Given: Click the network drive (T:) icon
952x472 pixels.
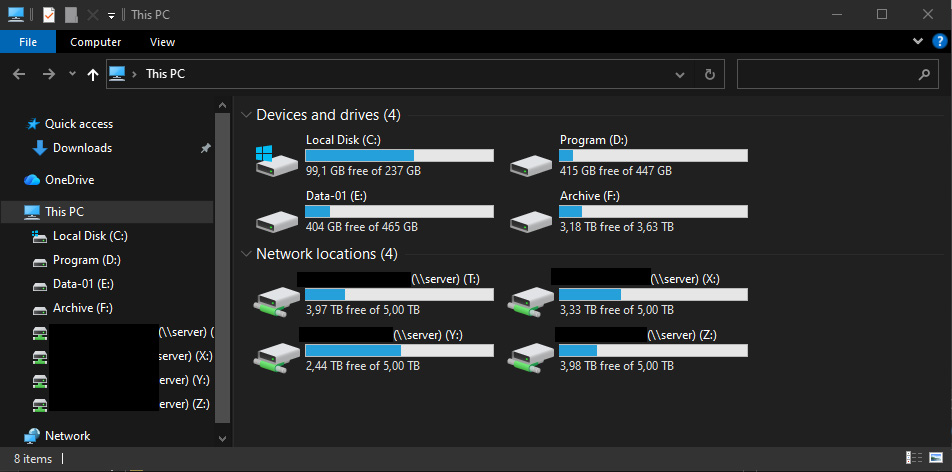Looking at the screenshot, I should [x=276, y=301].
